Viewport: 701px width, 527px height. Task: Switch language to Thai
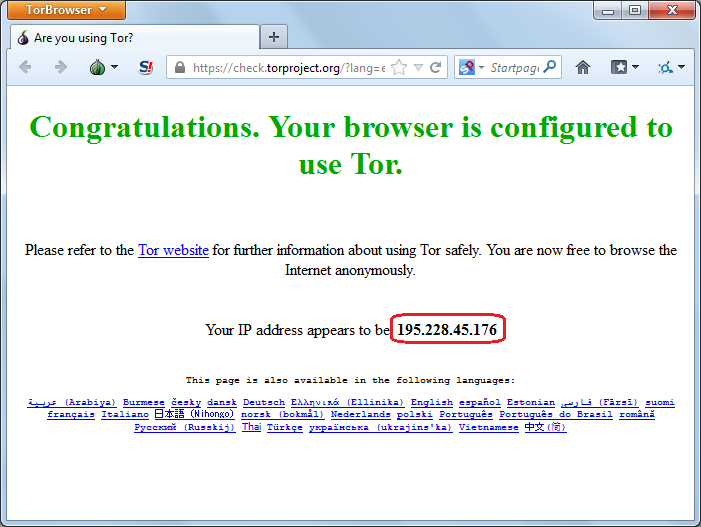coord(251,427)
